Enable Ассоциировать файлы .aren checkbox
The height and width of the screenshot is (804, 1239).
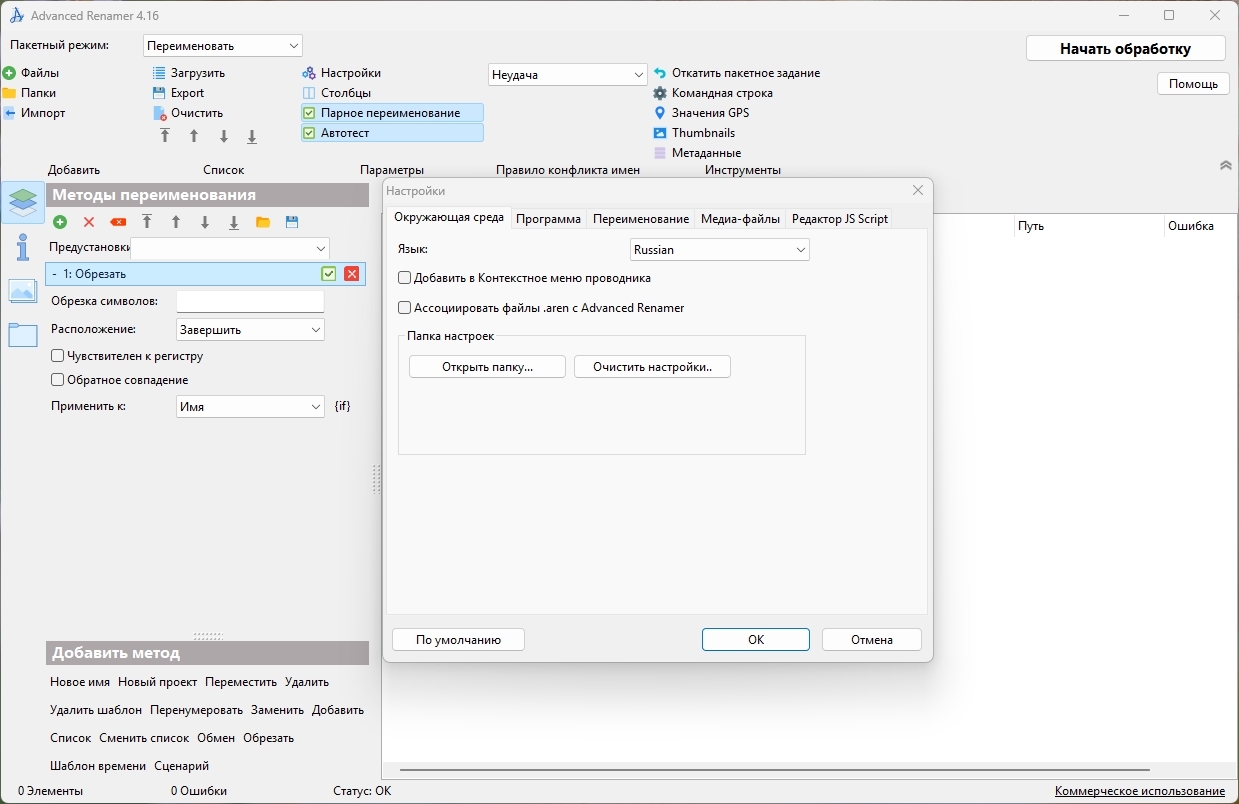(x=405, y=308)
